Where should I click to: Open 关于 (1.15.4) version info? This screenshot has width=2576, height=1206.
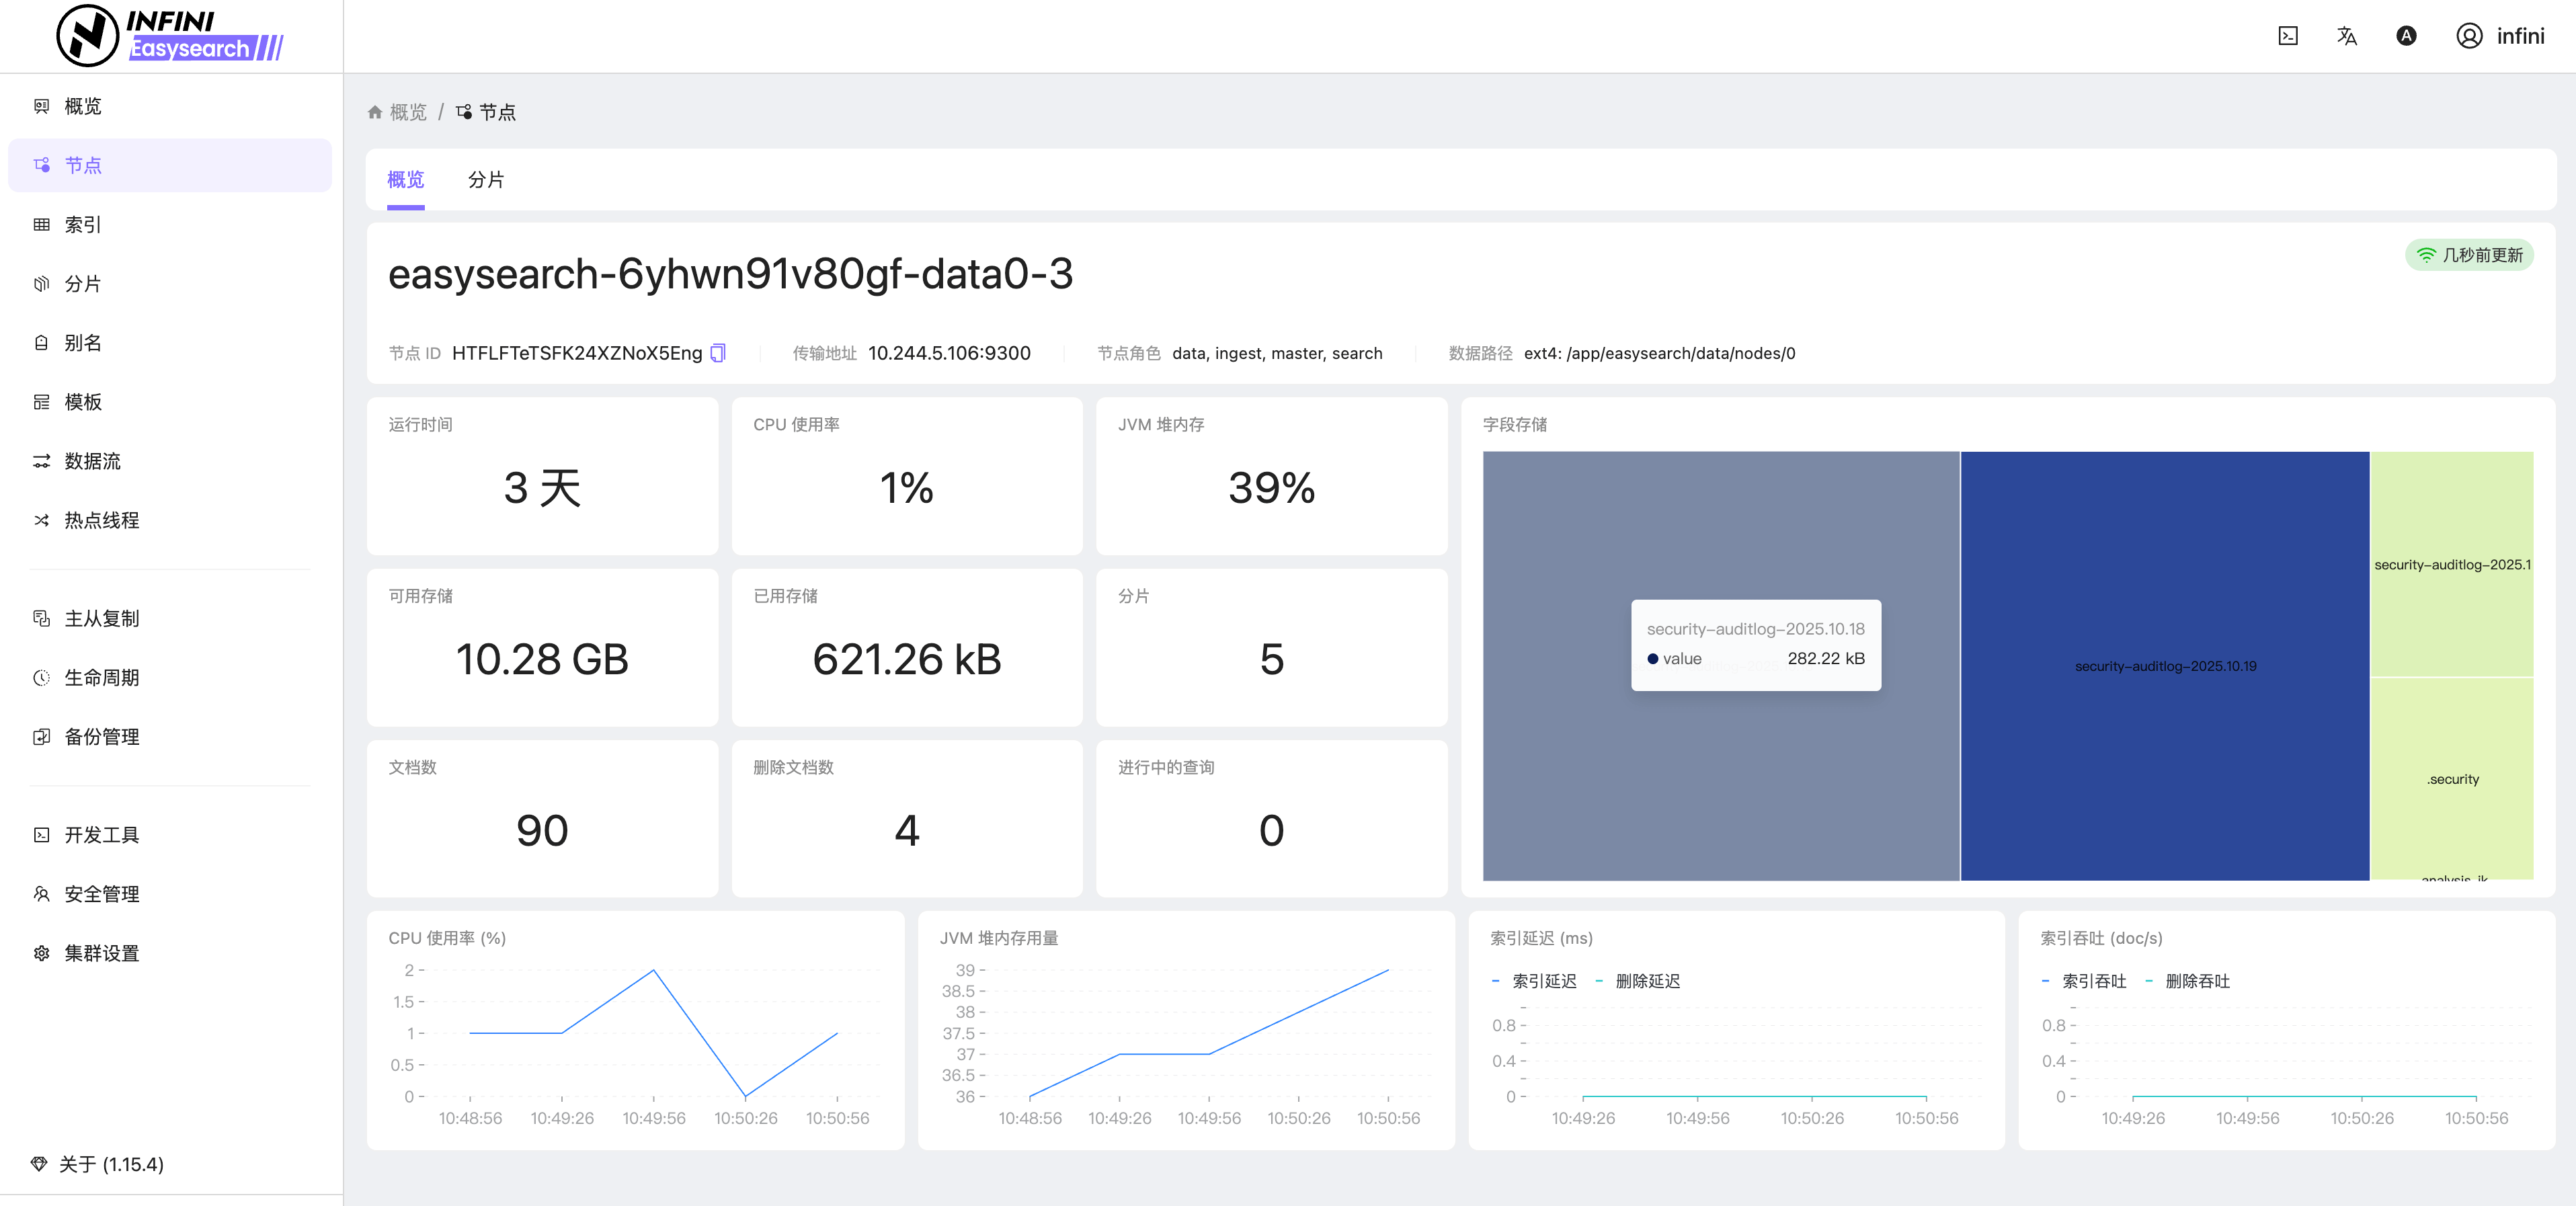pyautogui.click(x=110, y=1164)
